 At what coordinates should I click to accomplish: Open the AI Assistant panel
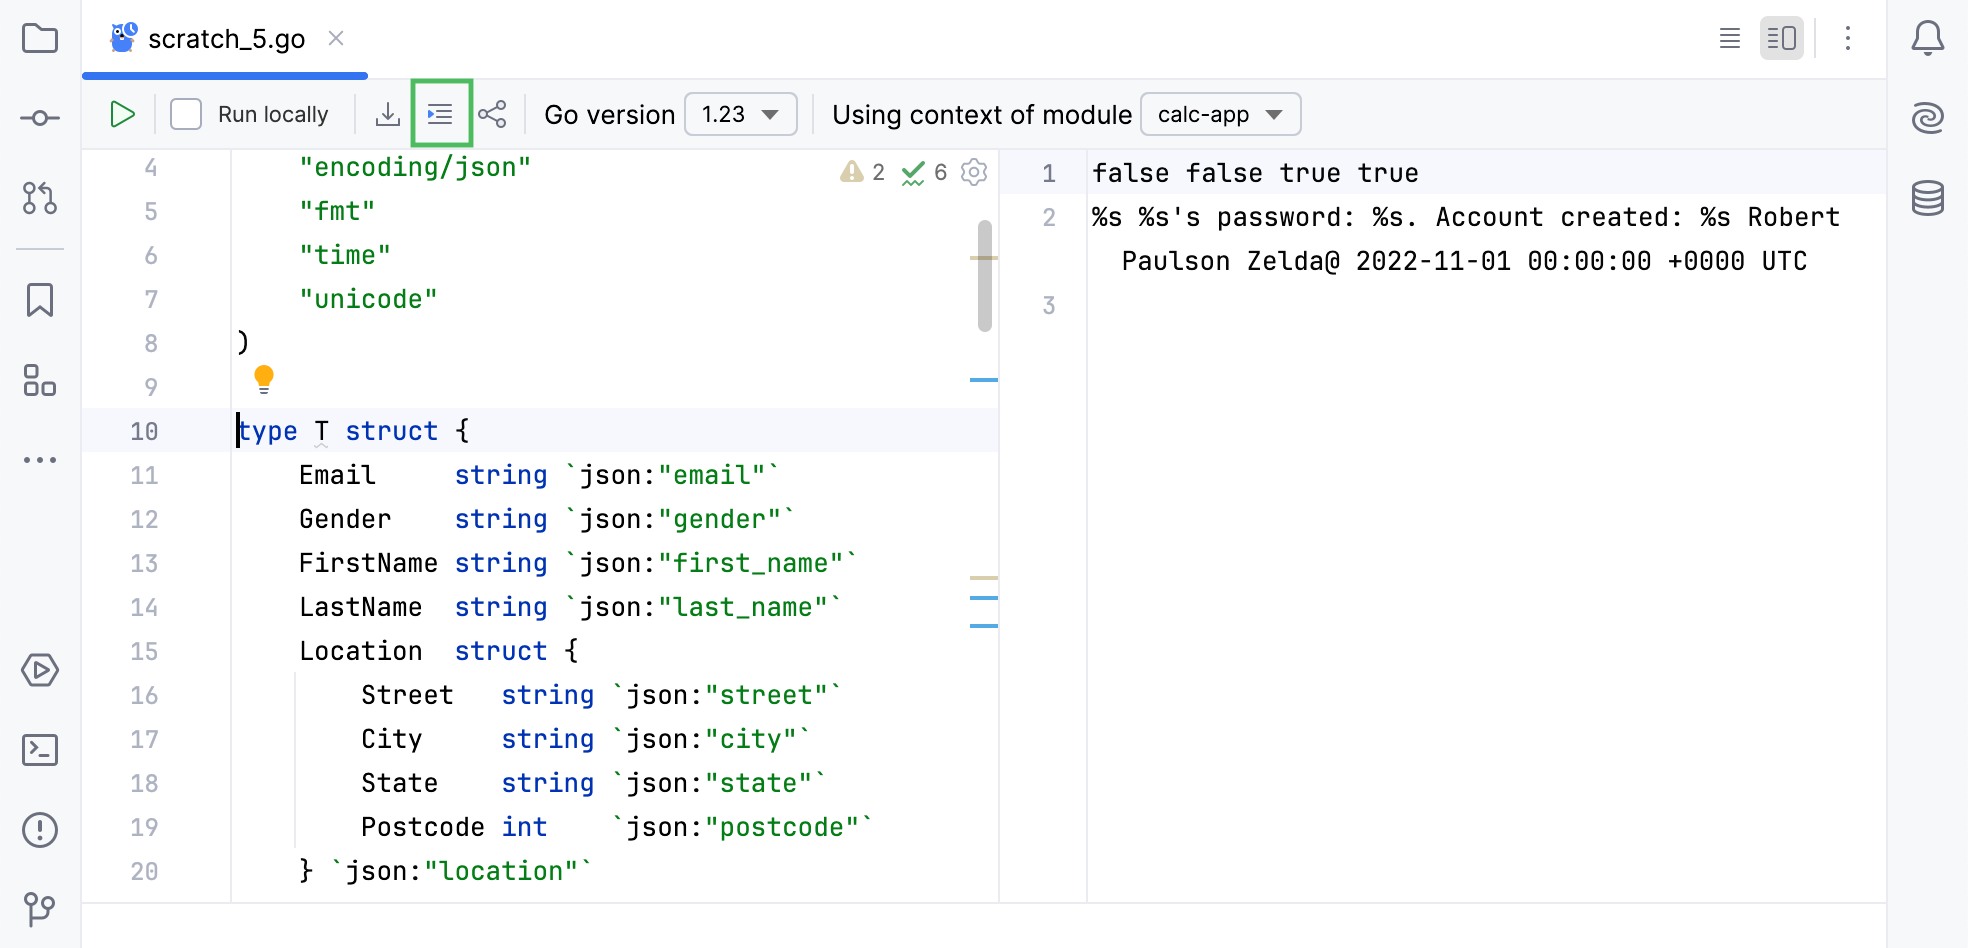point(1927,117)
